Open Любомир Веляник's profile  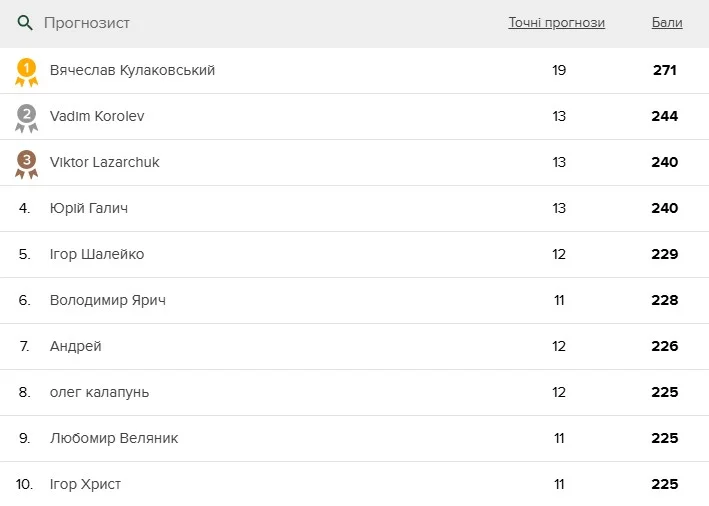(x=114, y=438)
